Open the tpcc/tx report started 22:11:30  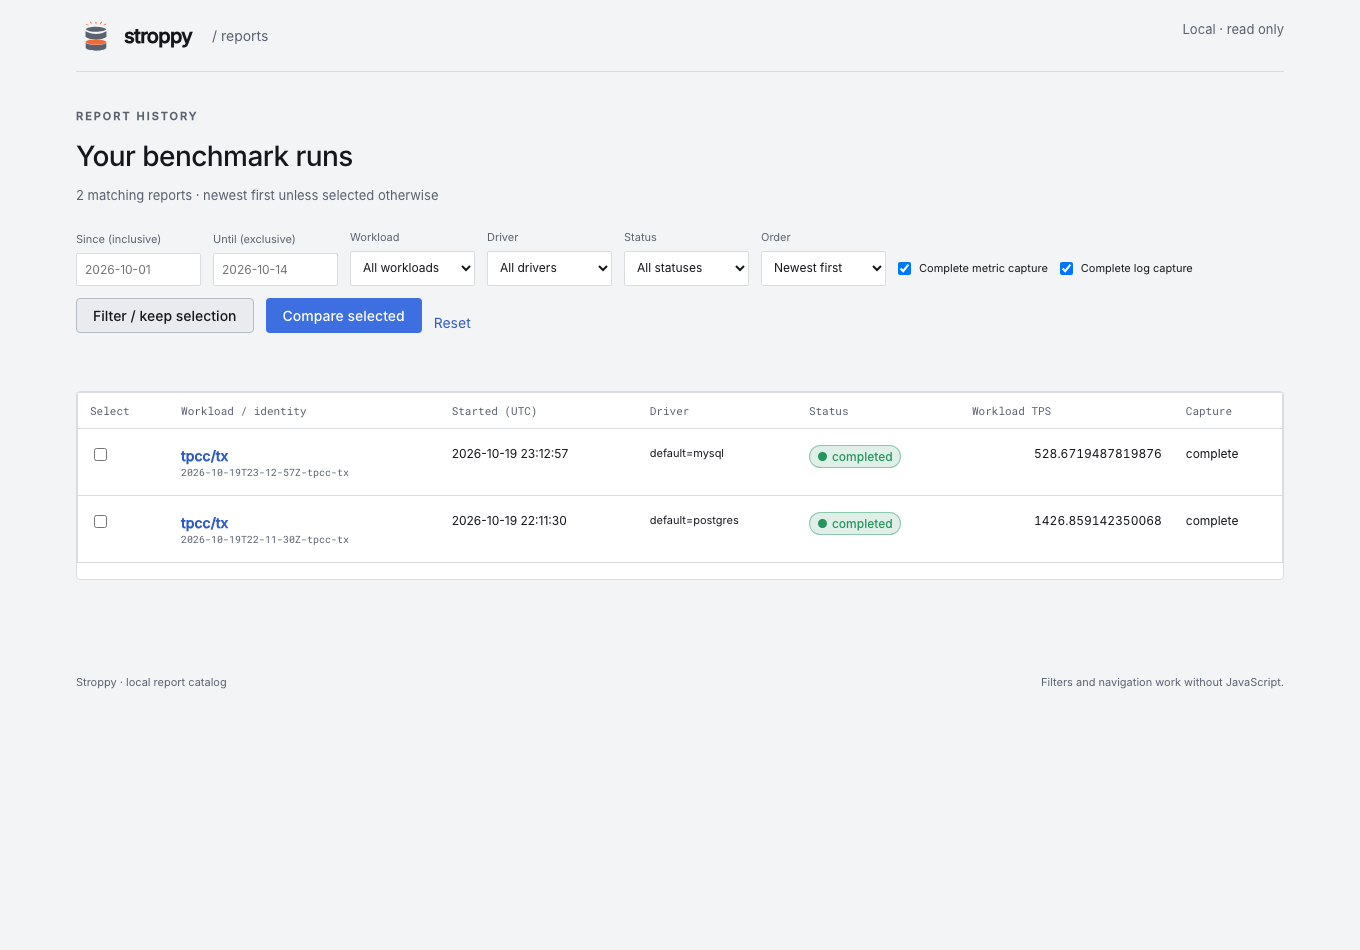(x=204, y=523)
